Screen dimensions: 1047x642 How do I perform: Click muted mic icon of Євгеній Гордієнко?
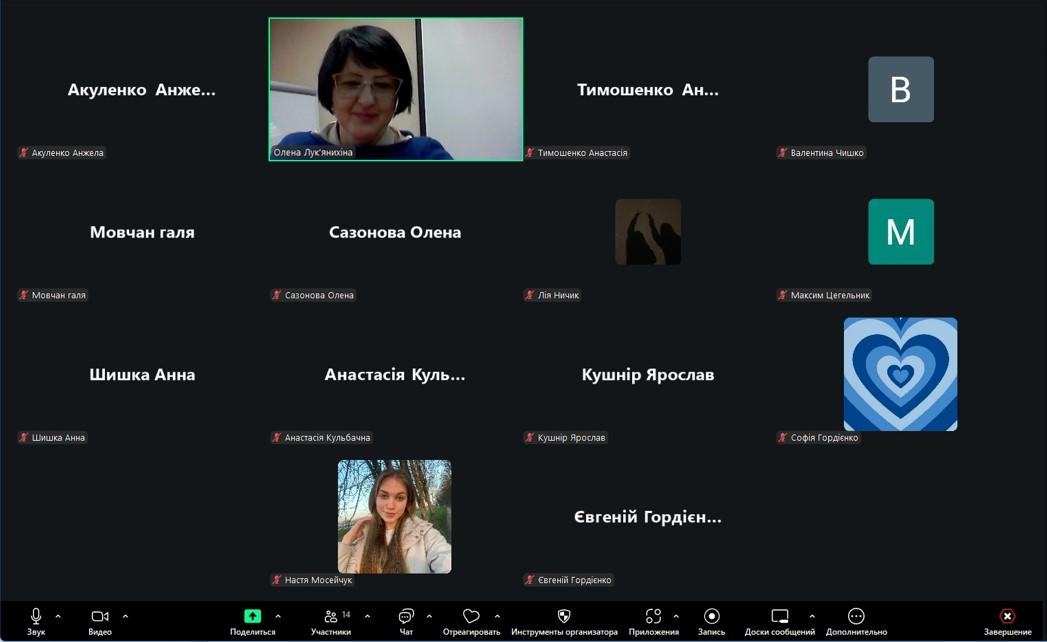(x=530, y=580)
